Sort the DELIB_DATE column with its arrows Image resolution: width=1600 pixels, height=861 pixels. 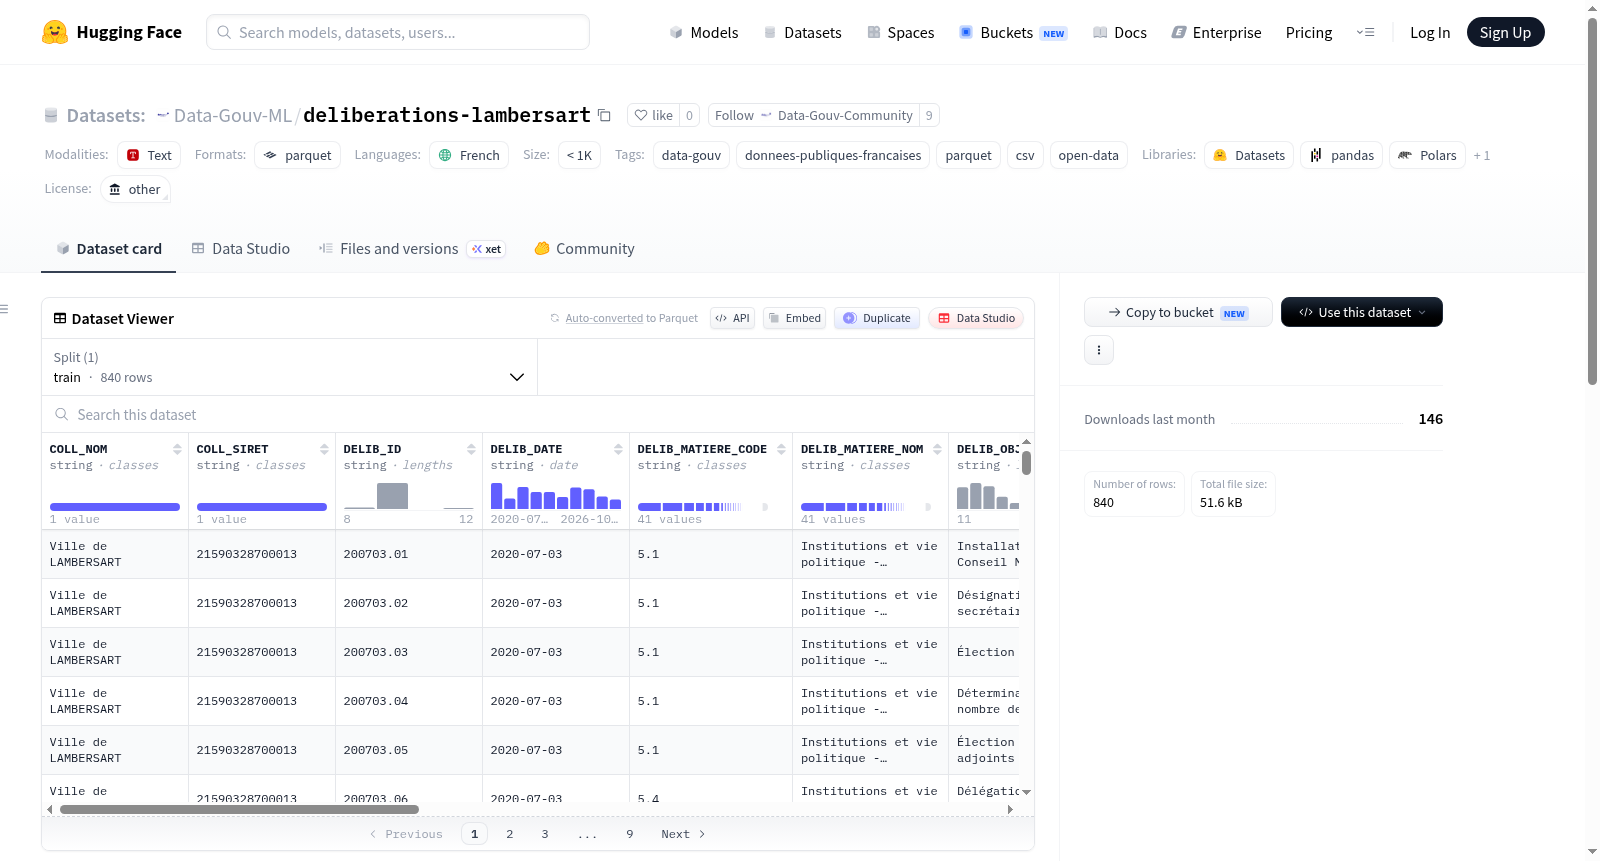(x=618, y=449)
